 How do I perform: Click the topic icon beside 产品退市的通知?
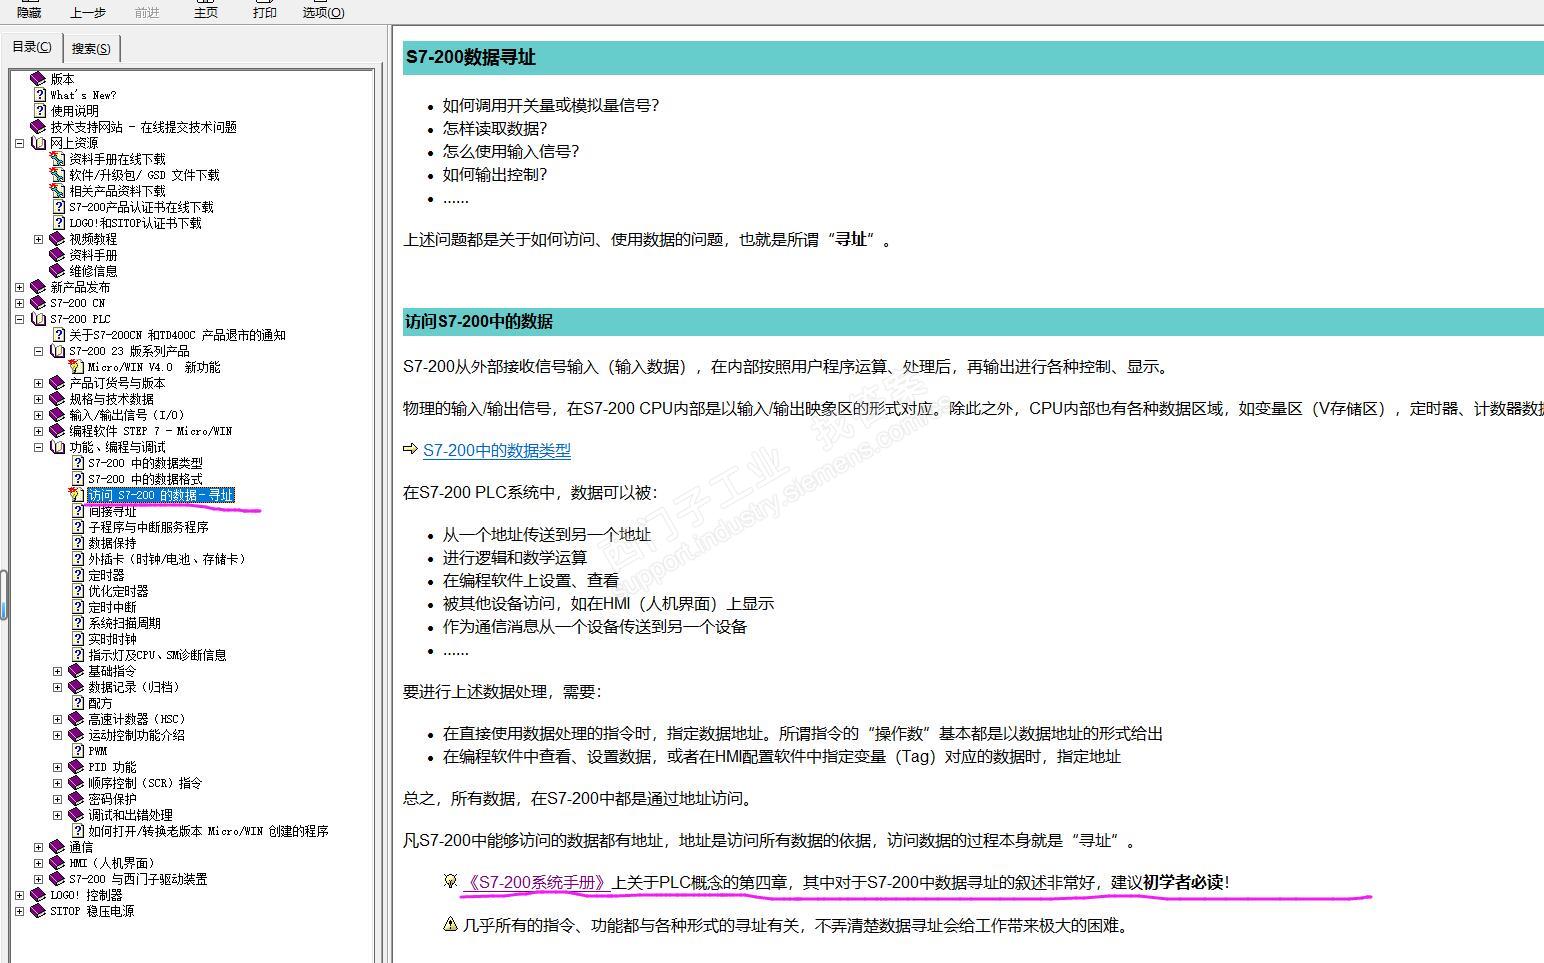point(59,335)
